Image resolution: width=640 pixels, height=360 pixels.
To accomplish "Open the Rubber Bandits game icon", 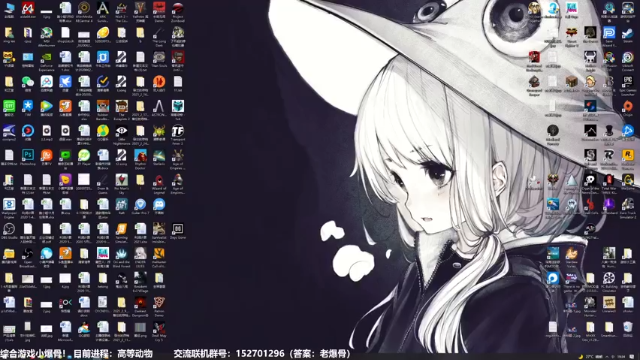I will click(103, 110).
